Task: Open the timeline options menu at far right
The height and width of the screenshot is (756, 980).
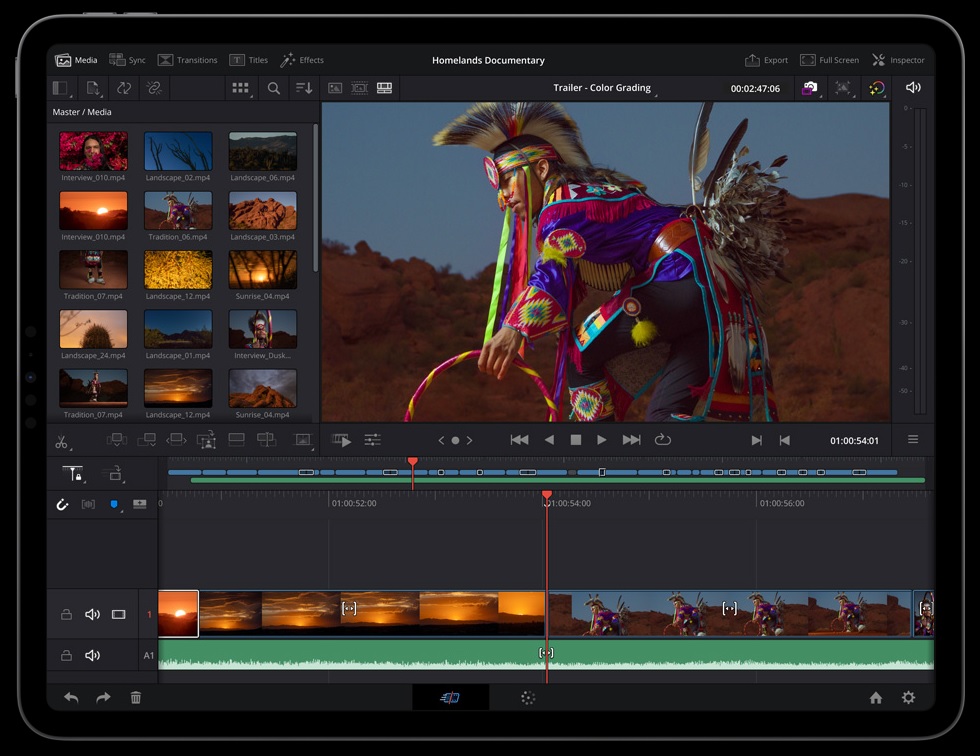Action: [x=913, y=440]
